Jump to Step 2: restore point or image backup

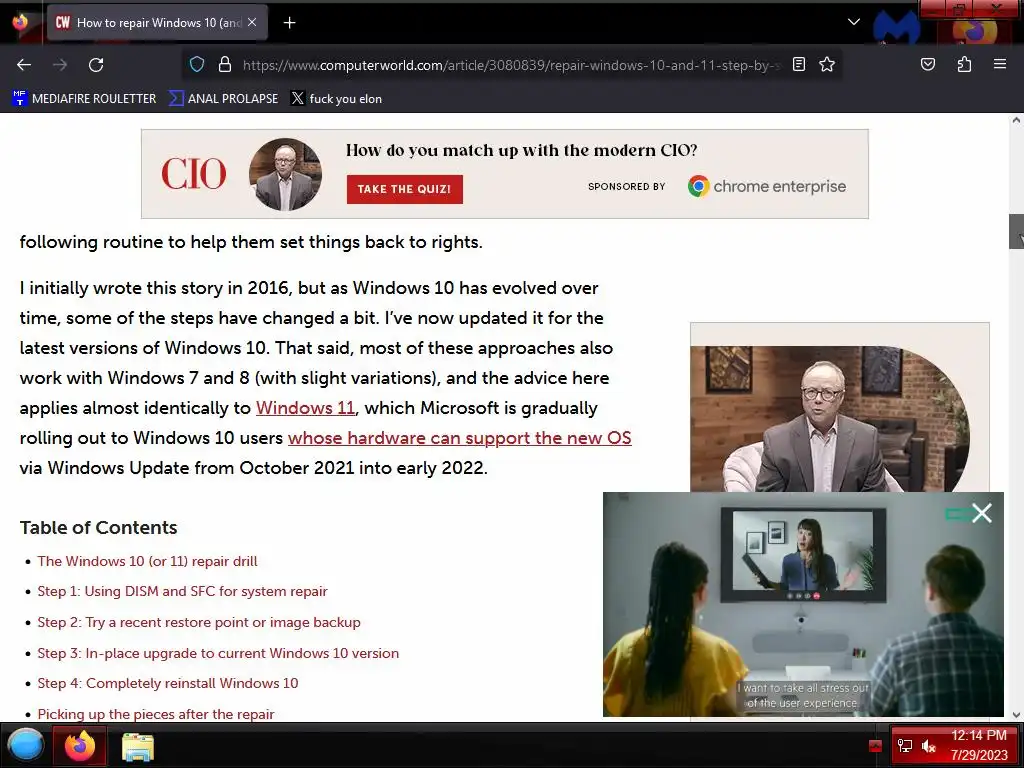pos(199,622)
